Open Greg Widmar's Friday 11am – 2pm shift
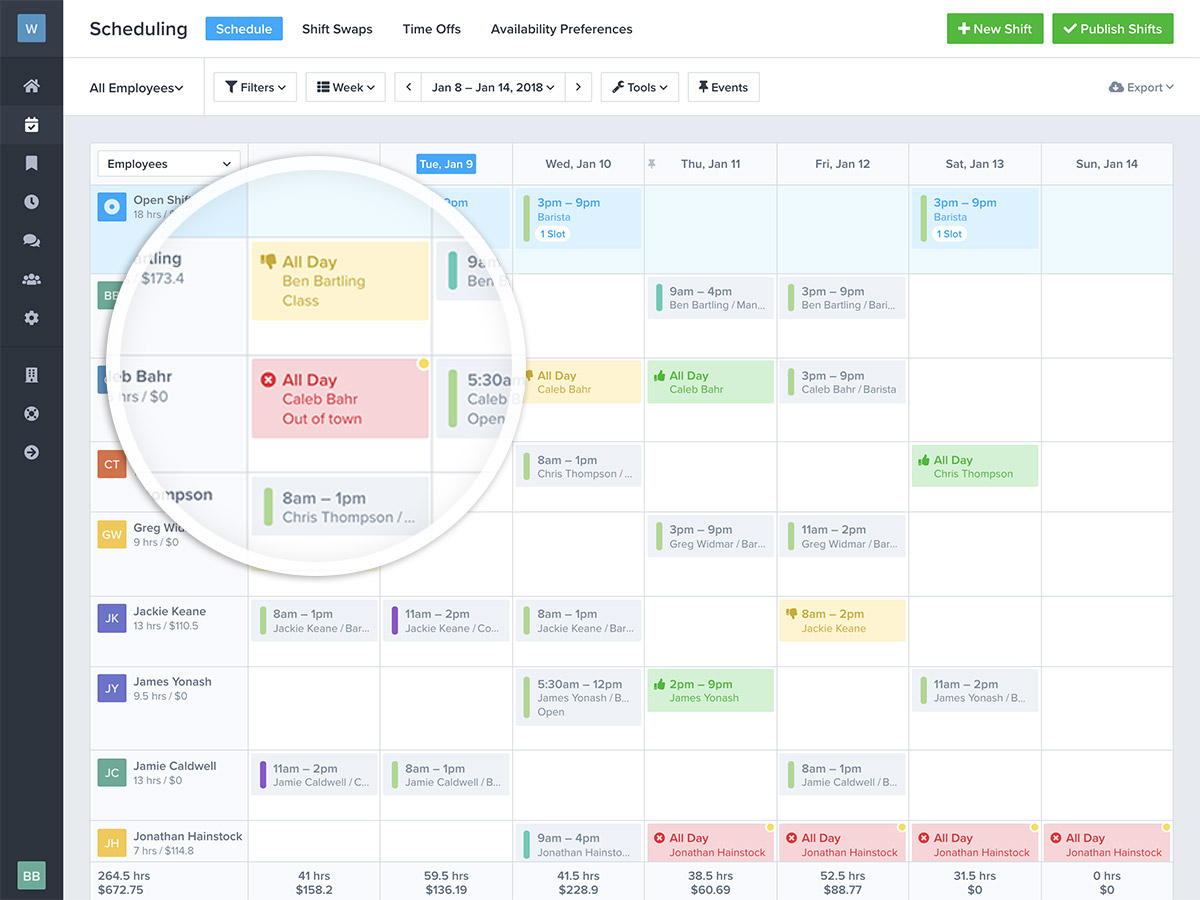1200x900 pixels. (842, 536)
